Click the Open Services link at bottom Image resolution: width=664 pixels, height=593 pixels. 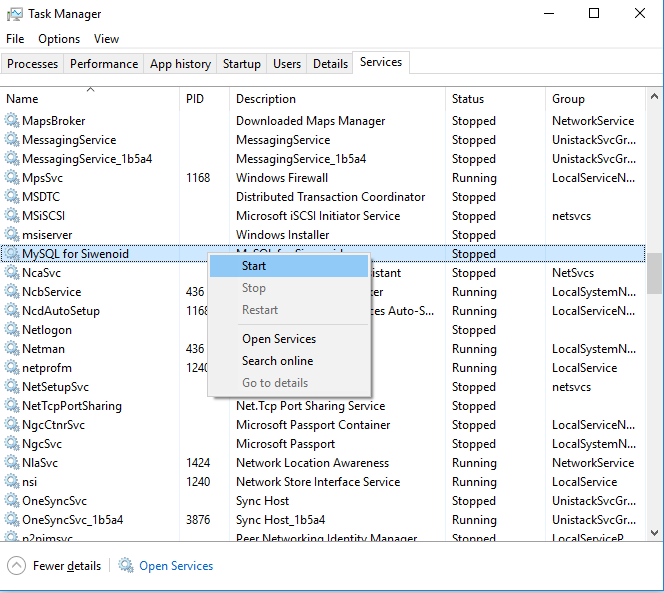(x=176, y=566)
